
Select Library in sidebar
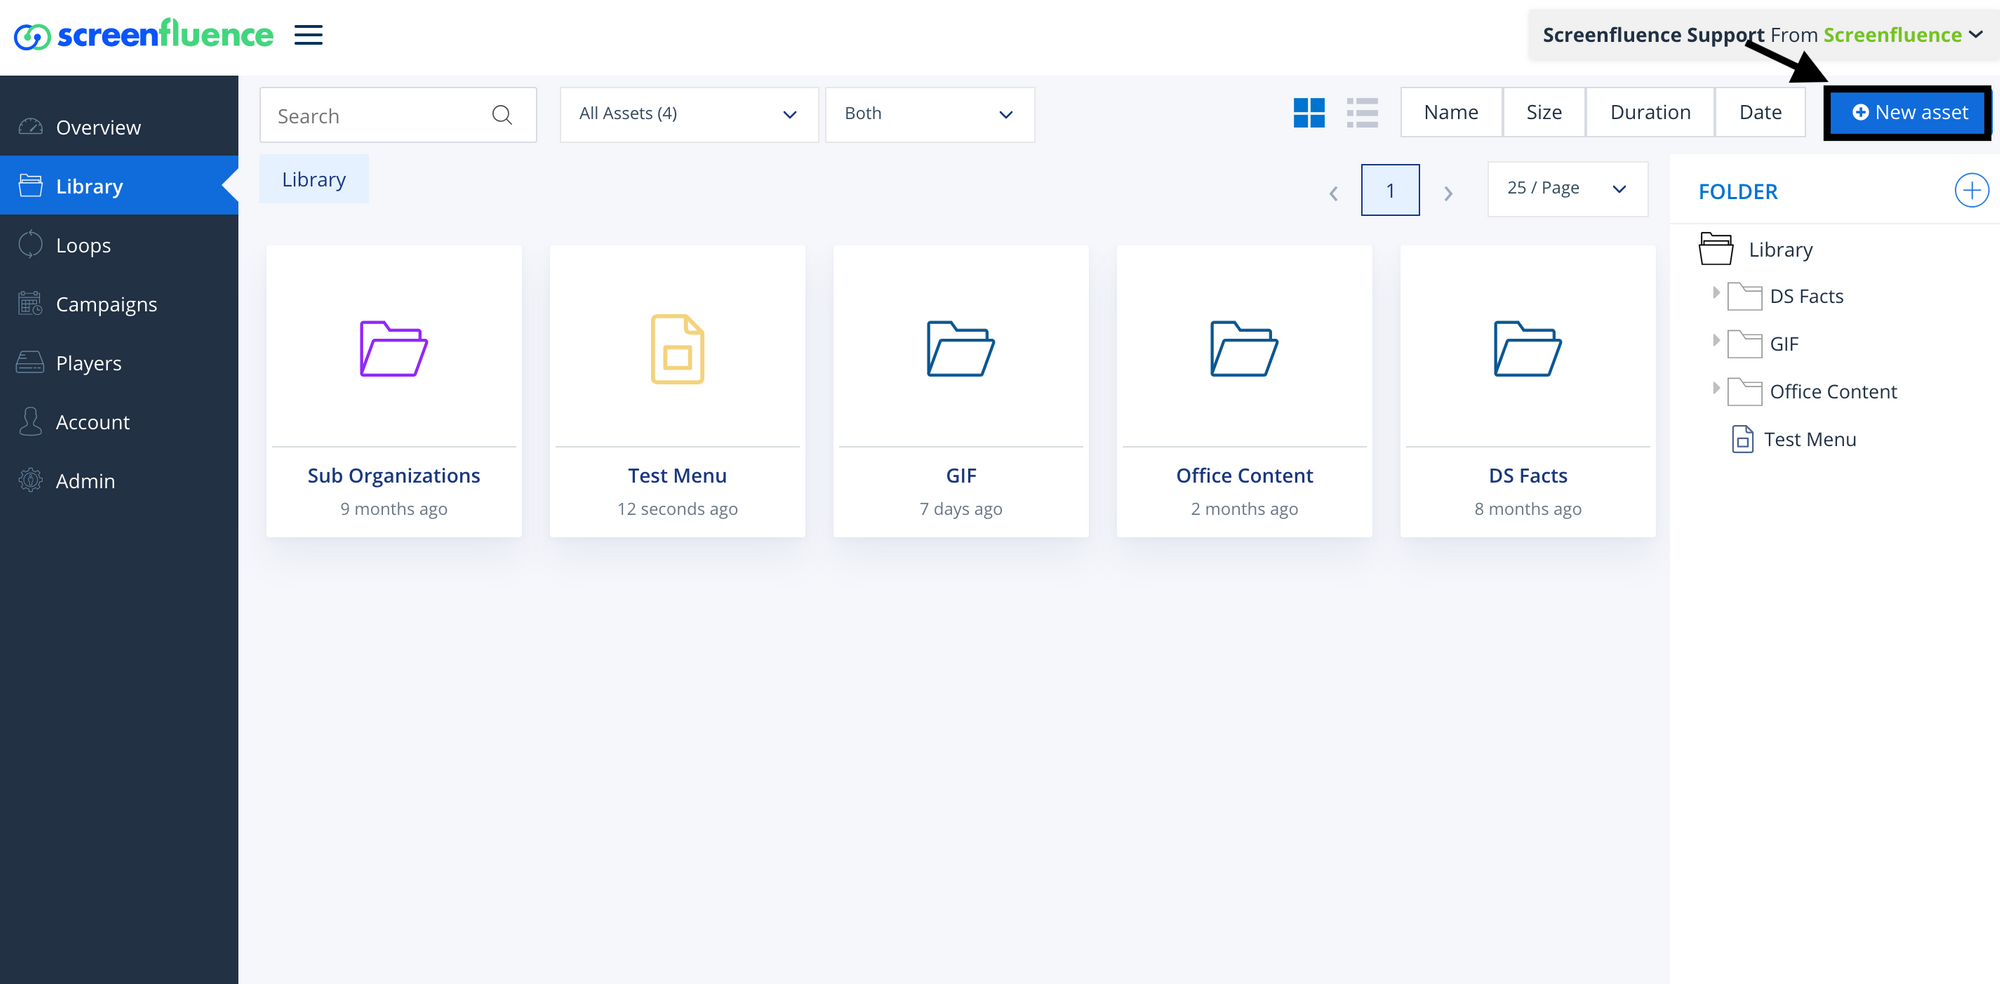[x=119, y=186]
